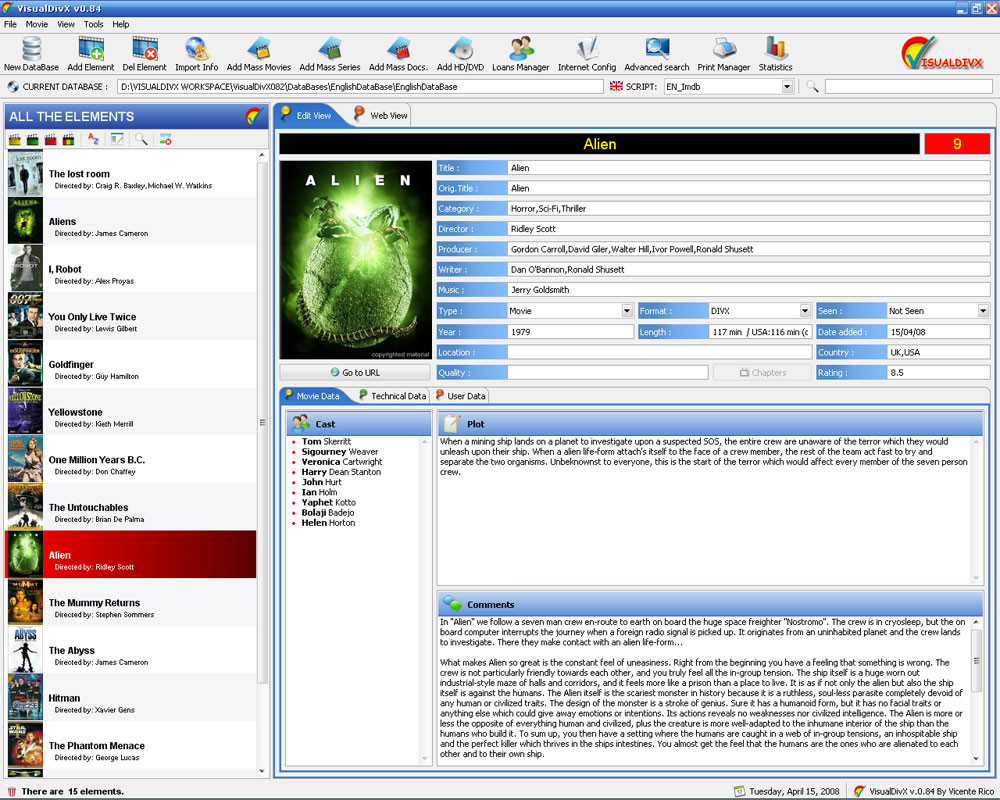This screenshot has width=1000, height=800.
Task: Open the Advanced search tool
Action: (x=657, y=54)
